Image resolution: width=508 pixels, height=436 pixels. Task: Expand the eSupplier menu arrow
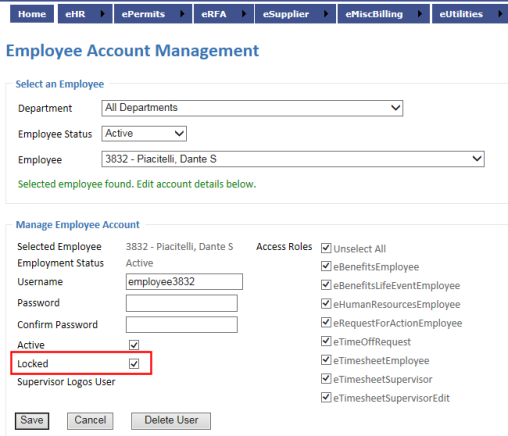coord(326,14)
